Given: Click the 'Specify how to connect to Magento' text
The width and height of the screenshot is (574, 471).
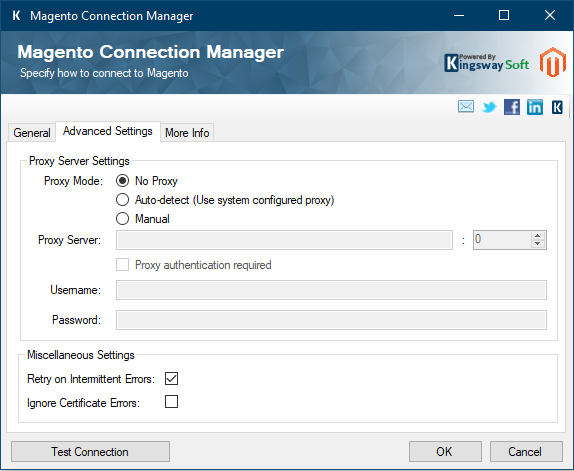Looking at the screenshot, I should click(104, 73).
